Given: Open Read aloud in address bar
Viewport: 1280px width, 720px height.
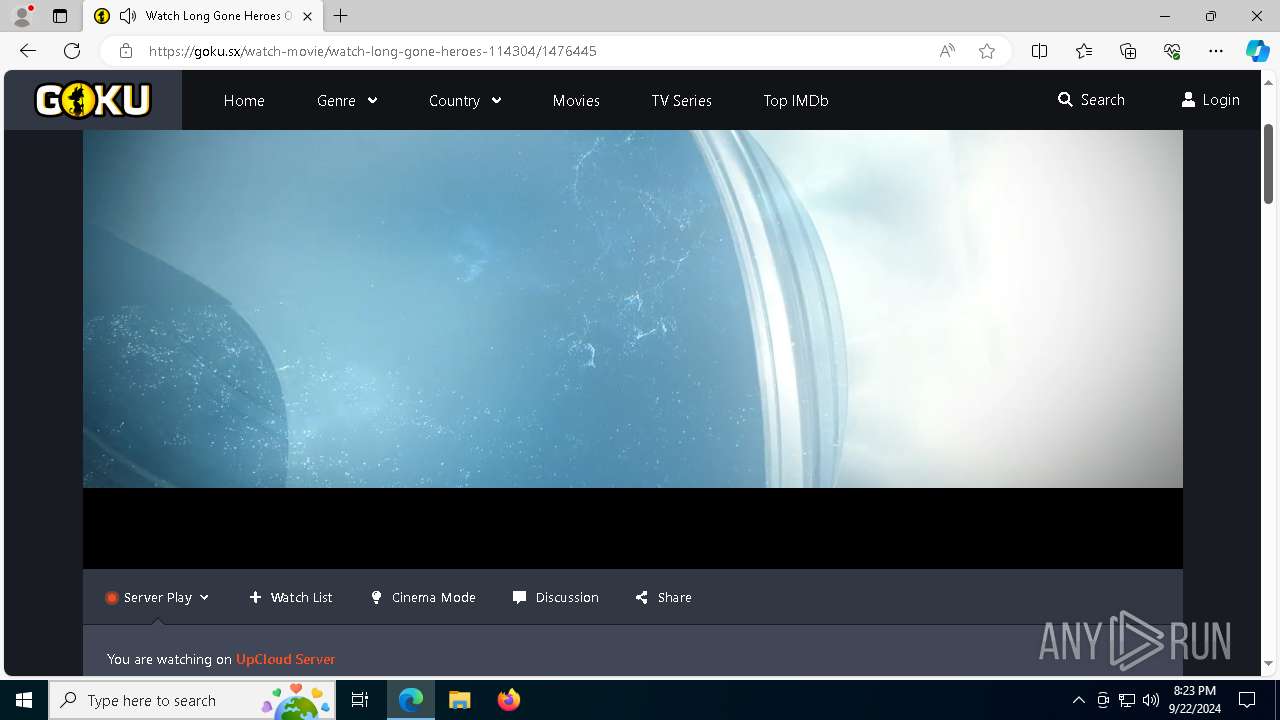Looking at the screenshot, I should click(946, 51).
